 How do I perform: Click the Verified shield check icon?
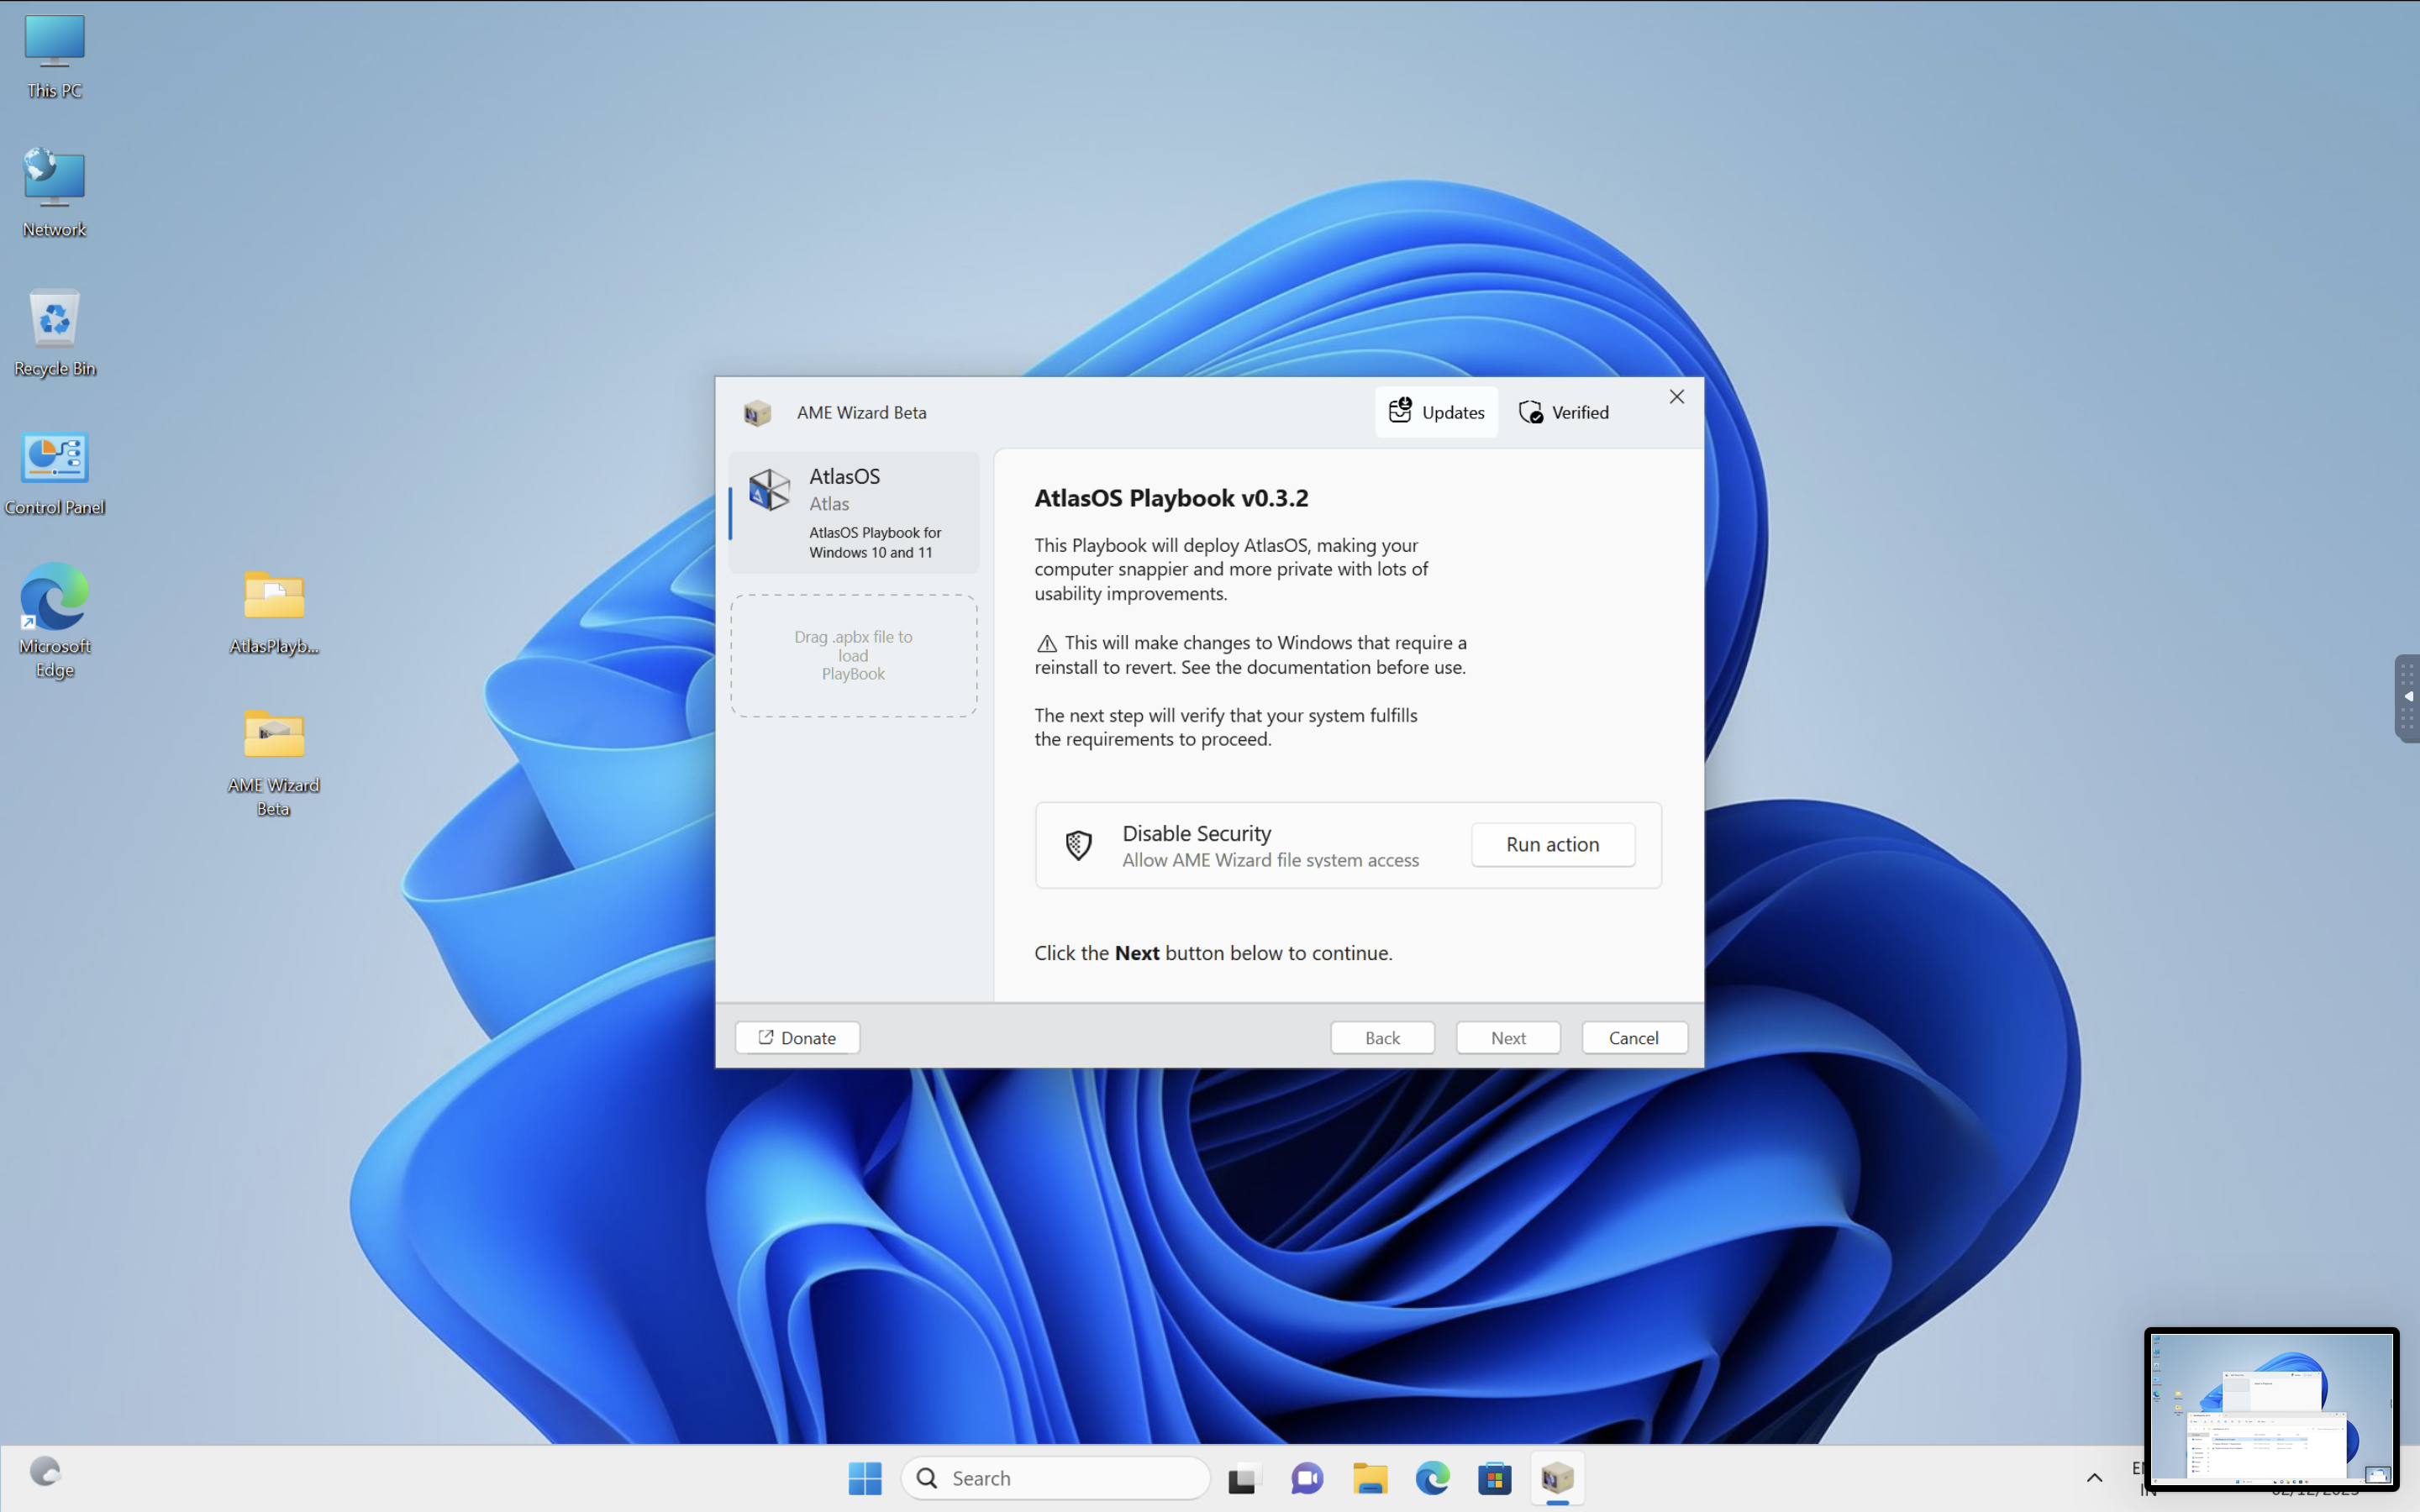click(x=1531, y=412)
